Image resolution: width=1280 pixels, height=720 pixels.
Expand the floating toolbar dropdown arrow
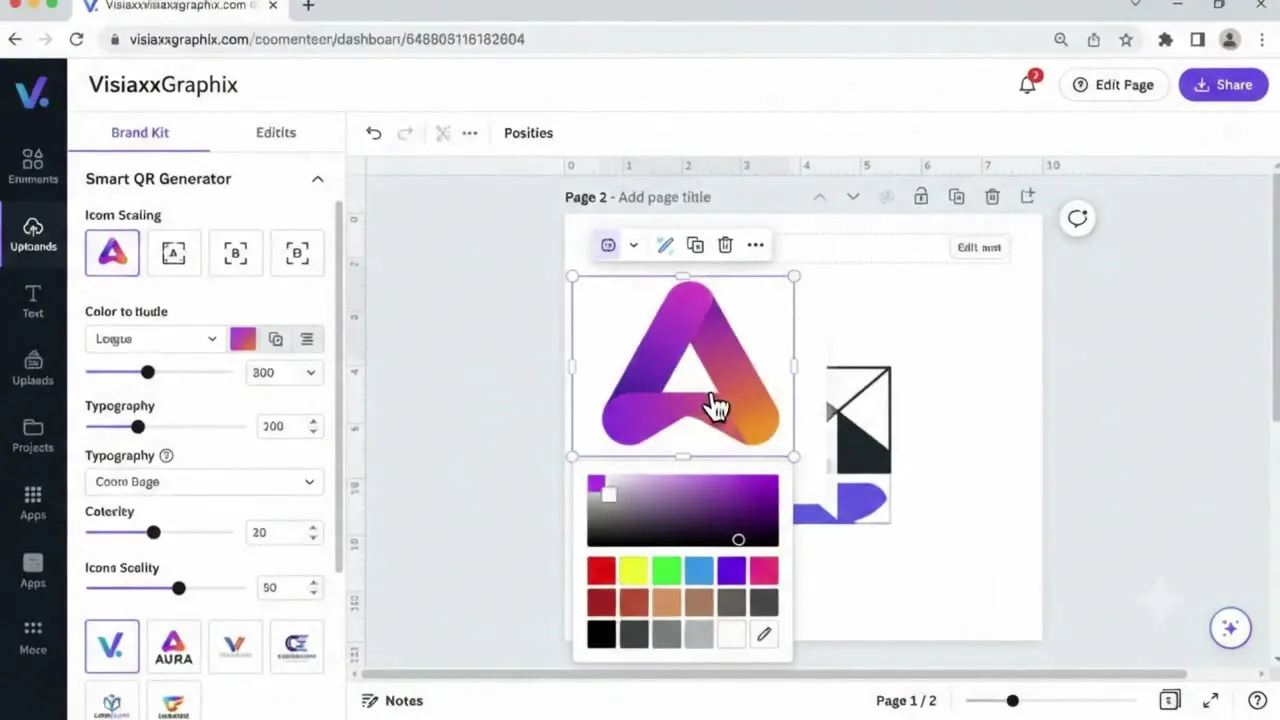click(633, 245)
